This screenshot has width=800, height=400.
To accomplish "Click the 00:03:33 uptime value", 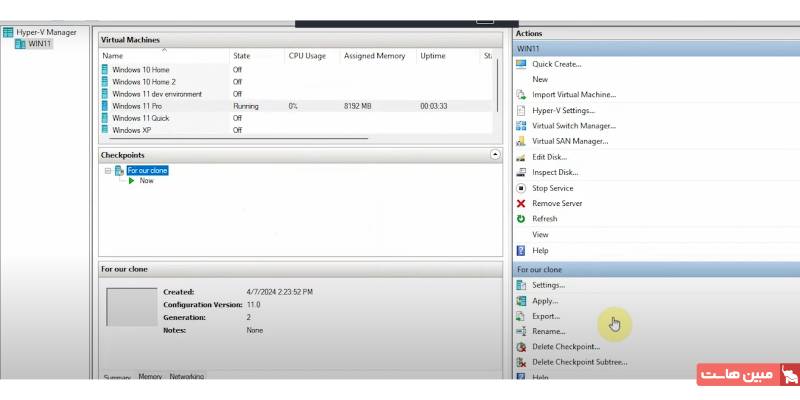I will tap(434, 106).
